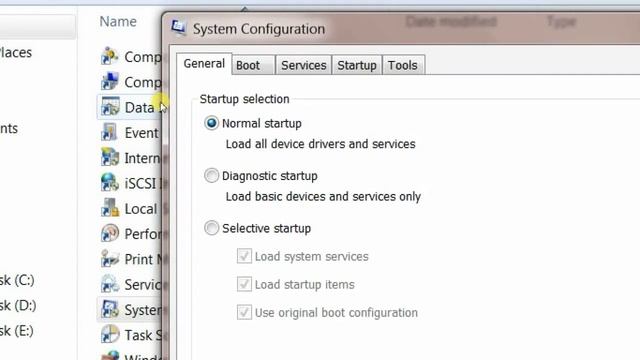Image resolution: width=640 pixels, height=360 pixels.
Task: Toggle Use original boot configuration checkbox
Action: pos(244,313)
